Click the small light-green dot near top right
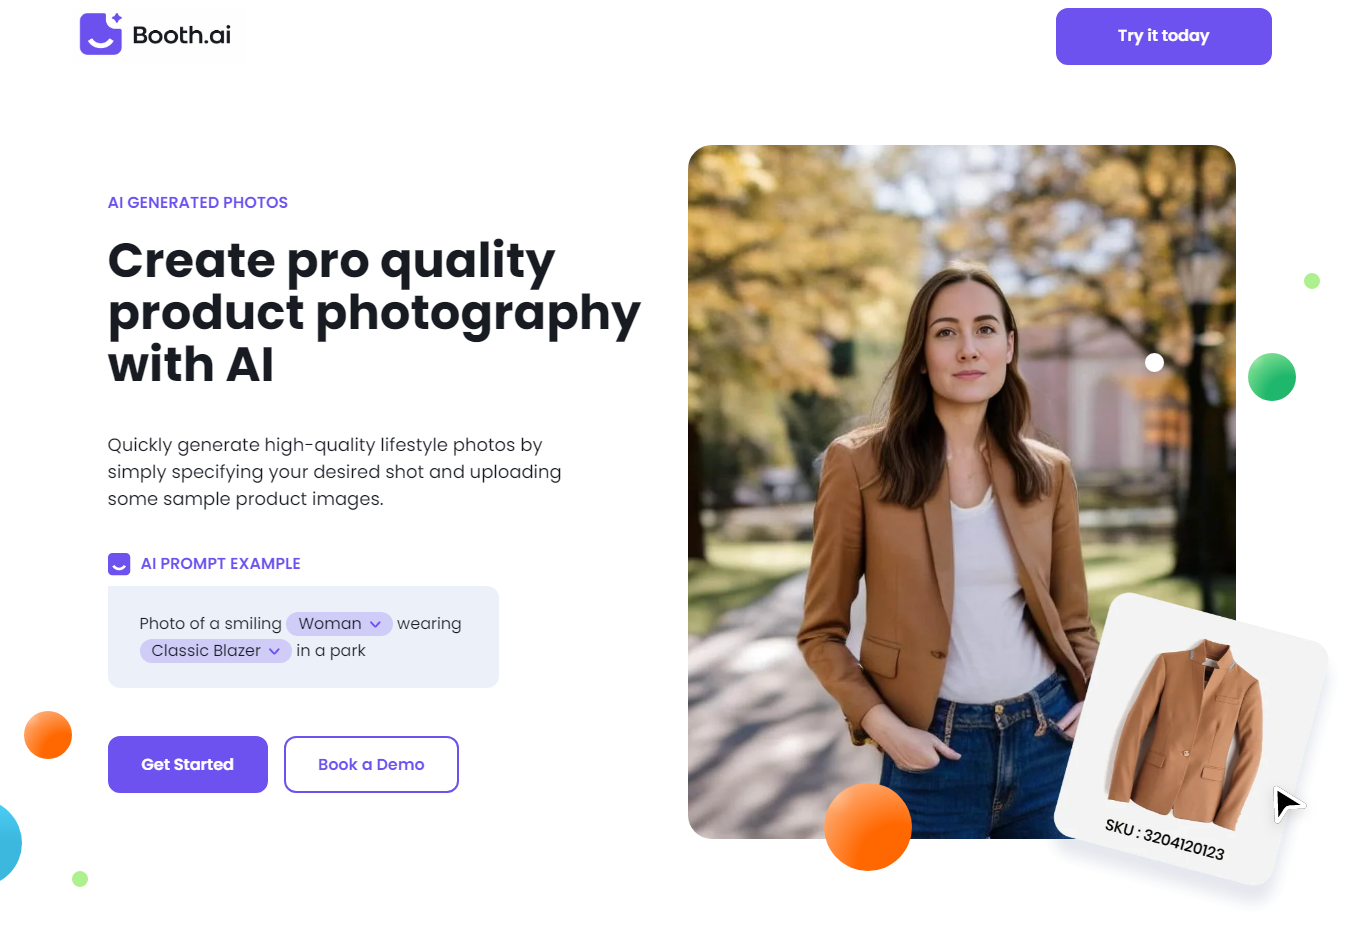 (1312, 281)
